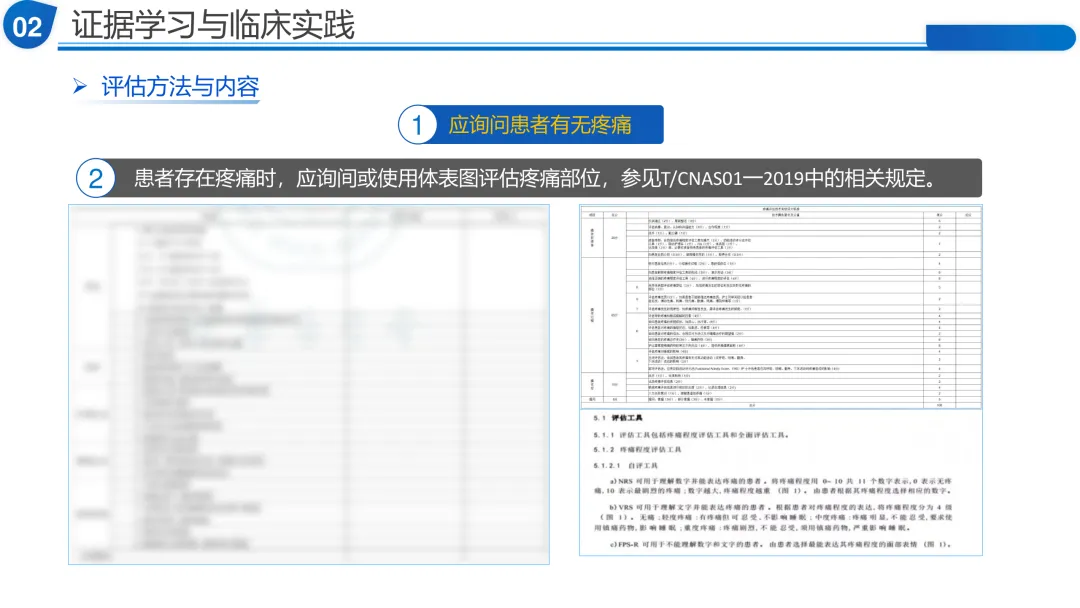Select the subtitle 评估方法与内容
Screen dimensions: 1080x608
(x=180, y=87)
